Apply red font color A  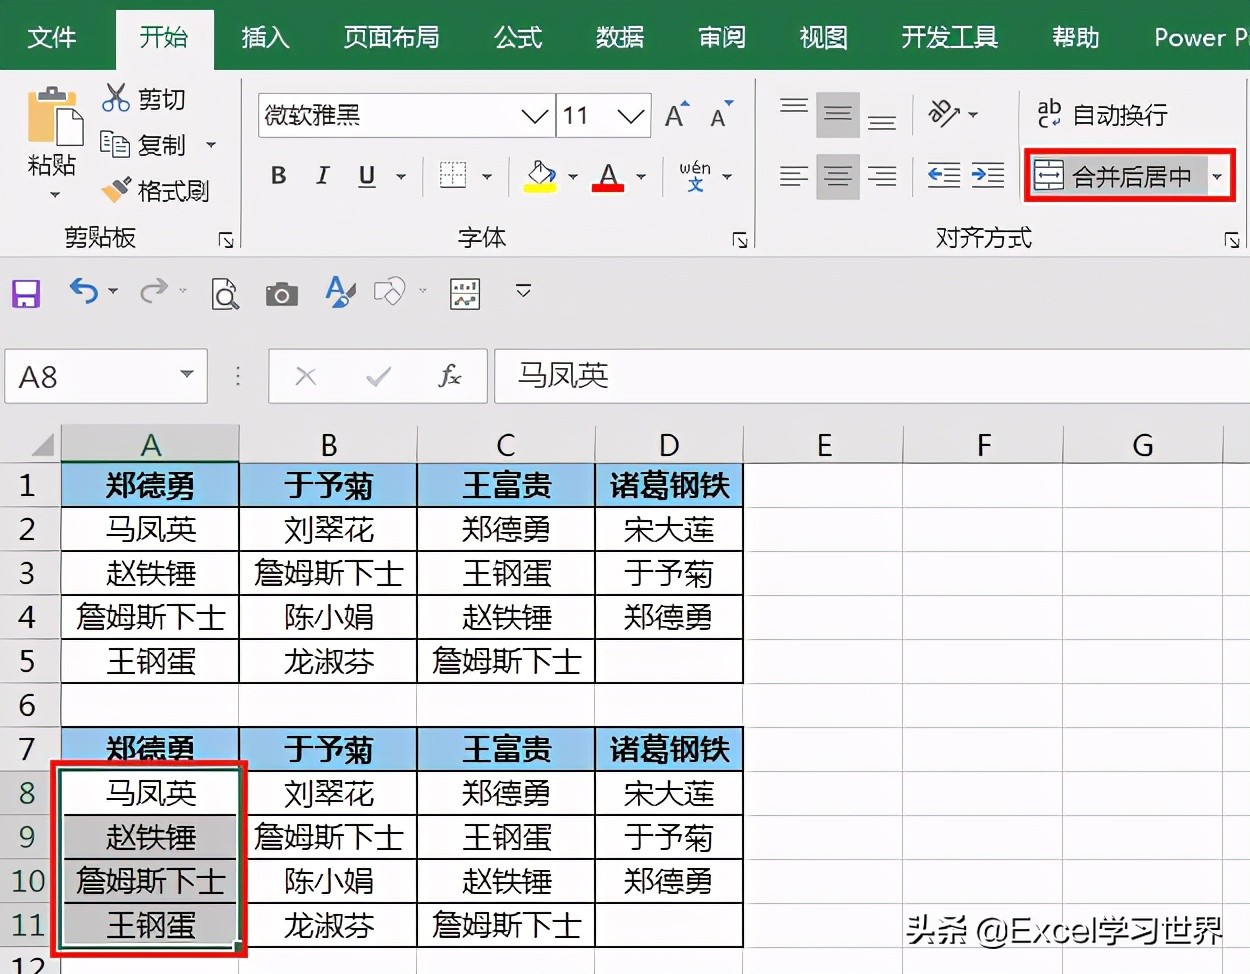[x=608, y=176]
